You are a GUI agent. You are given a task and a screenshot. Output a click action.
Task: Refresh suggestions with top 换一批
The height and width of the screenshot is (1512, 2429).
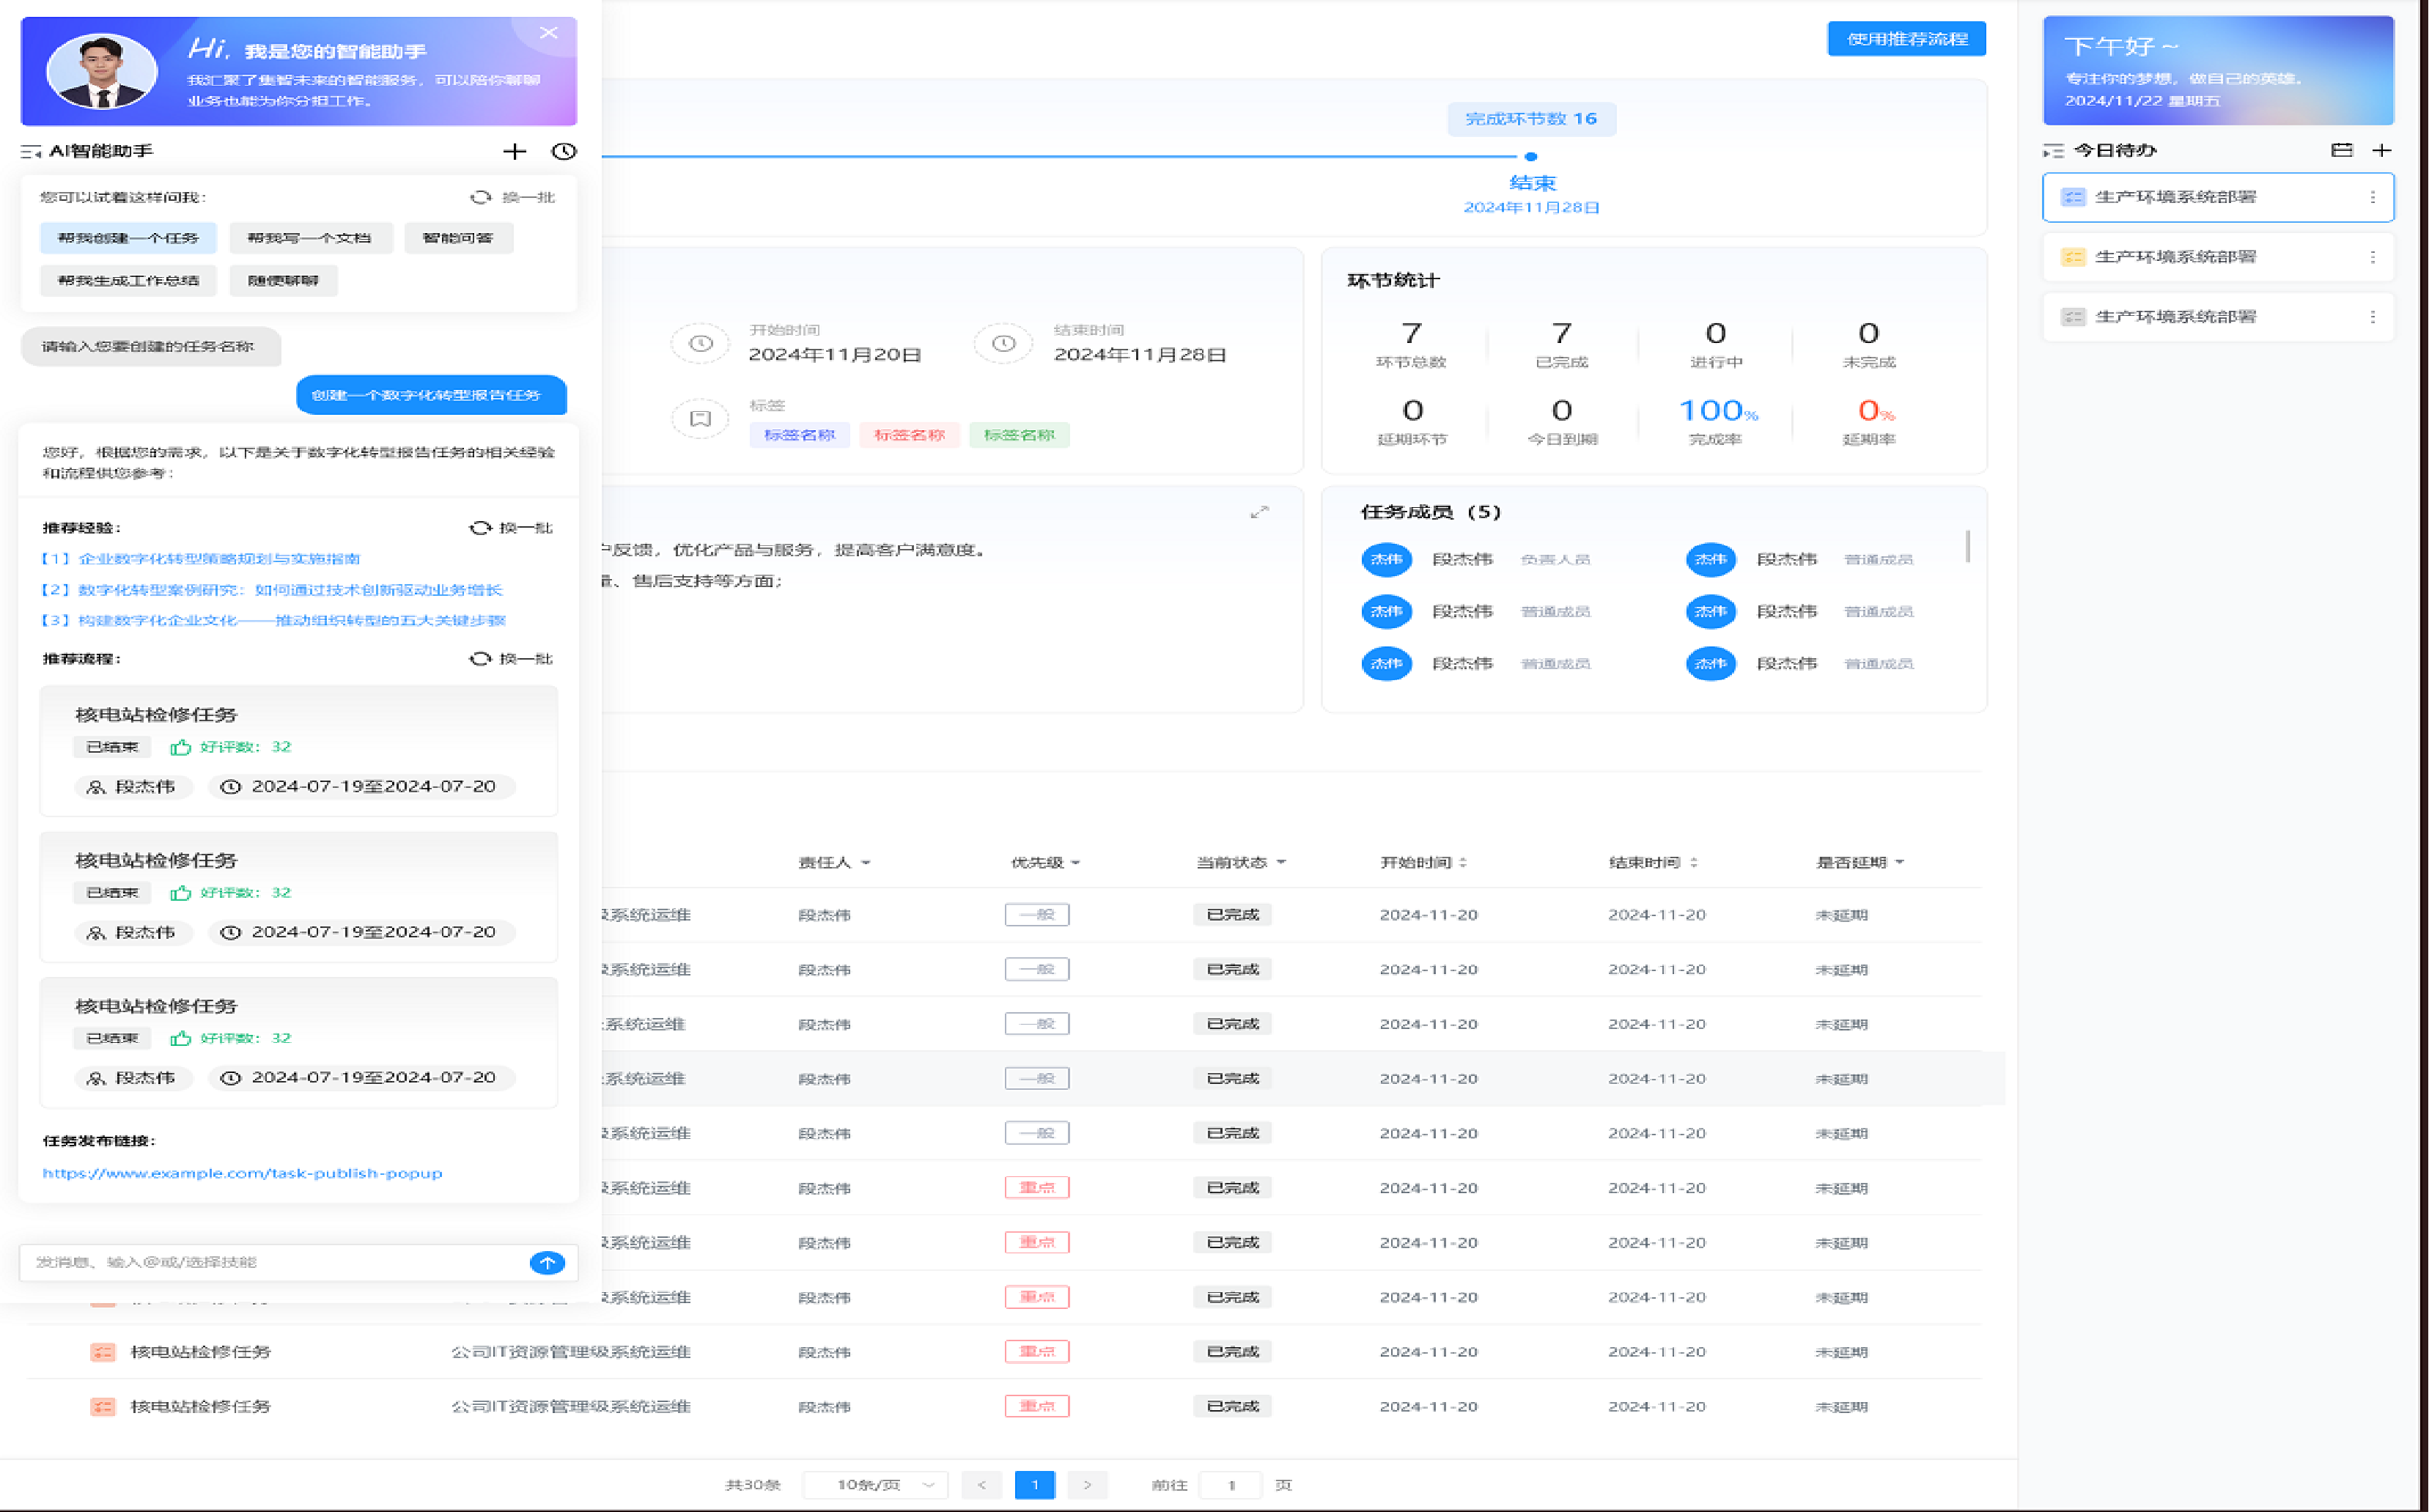coord(513,197)
